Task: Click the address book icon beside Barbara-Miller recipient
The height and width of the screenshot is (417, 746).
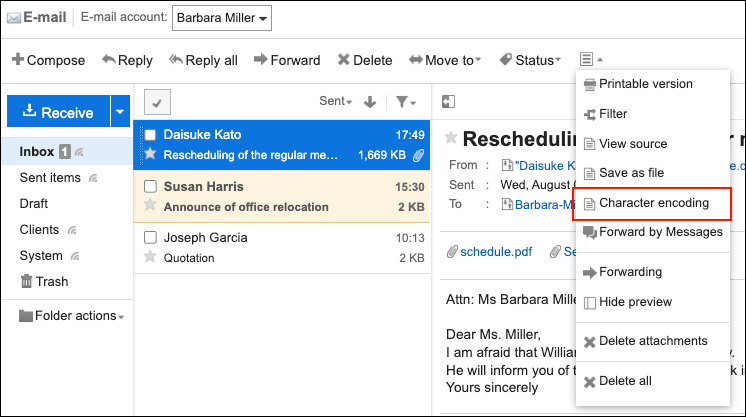Action: tap(507, 204)
